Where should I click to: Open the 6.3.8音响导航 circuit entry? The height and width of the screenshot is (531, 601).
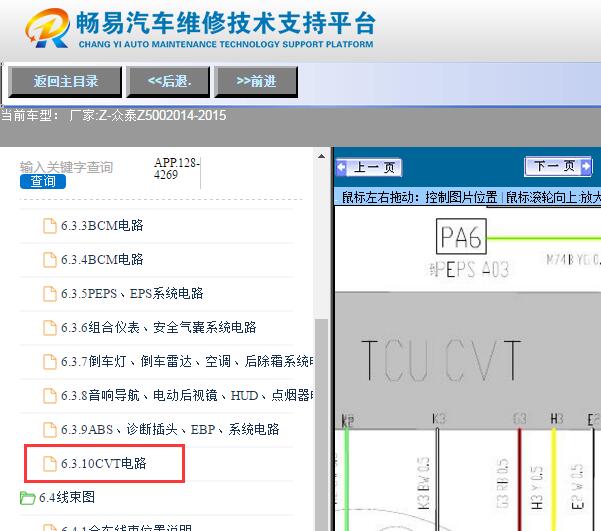(x=187, y=395)
